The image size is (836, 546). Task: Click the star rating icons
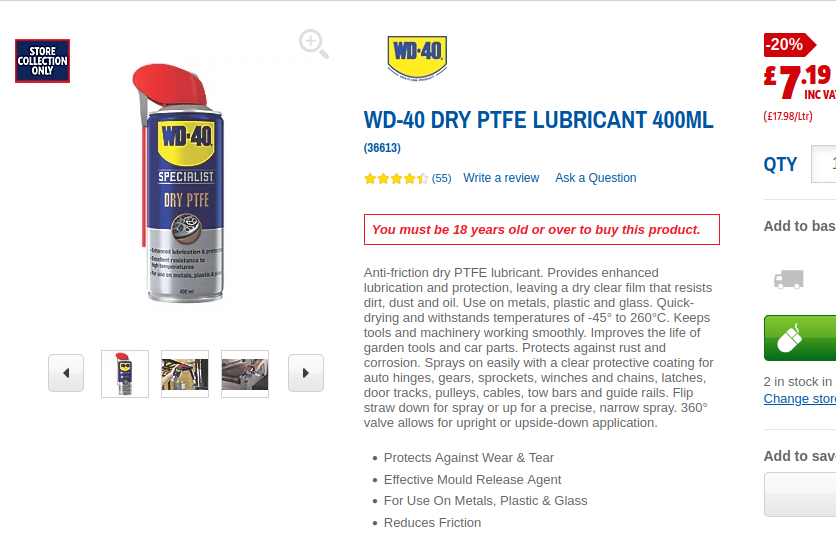[396, 178]
